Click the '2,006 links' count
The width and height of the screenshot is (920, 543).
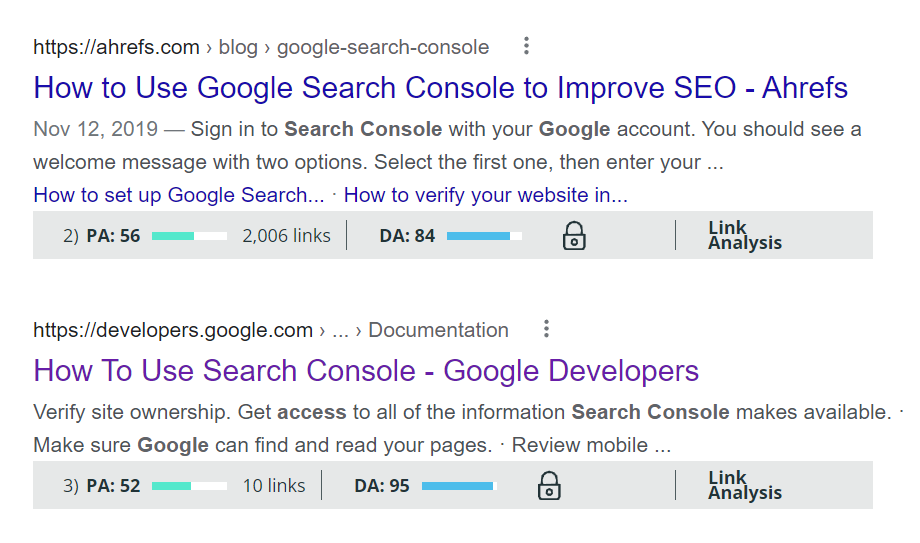click(x=286, y=236)
